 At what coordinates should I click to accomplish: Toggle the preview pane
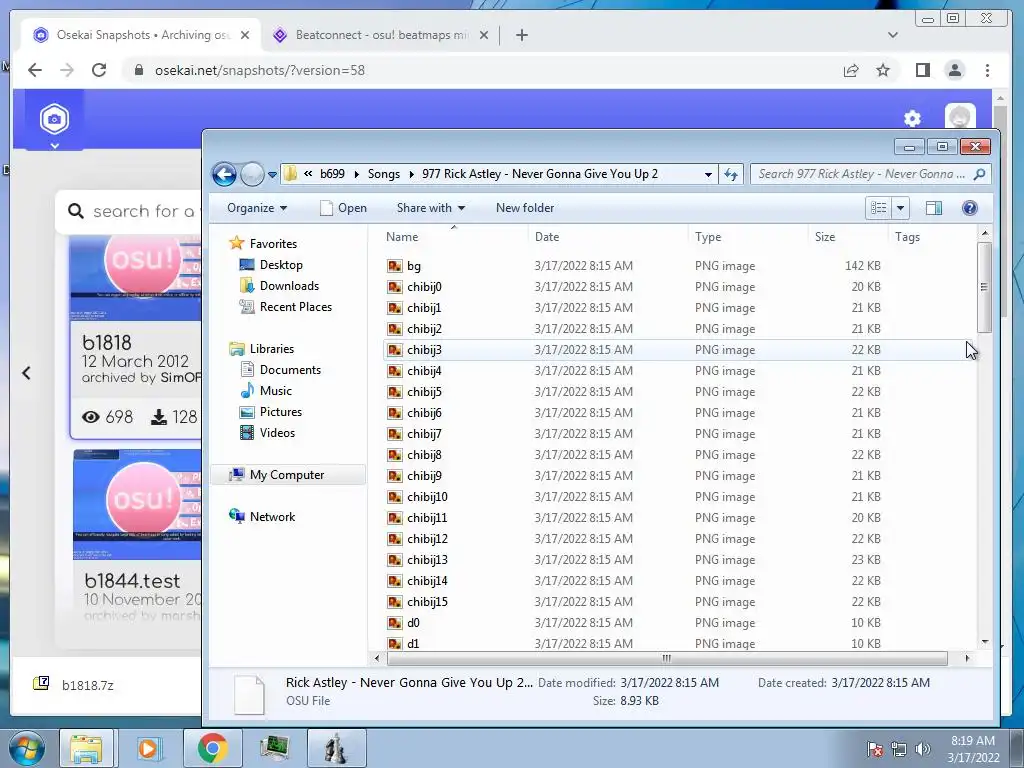coord(934,208)
